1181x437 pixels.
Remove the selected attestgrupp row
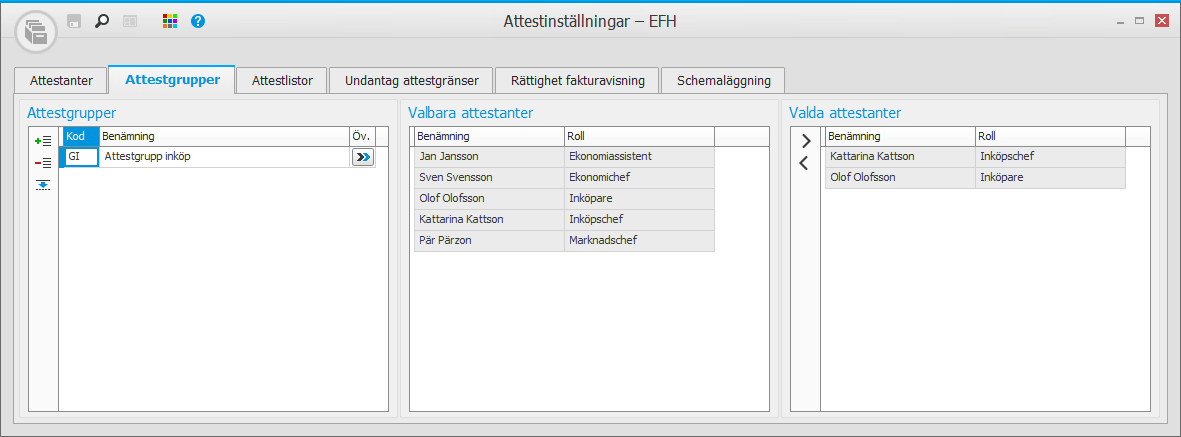tap(43, 163)
